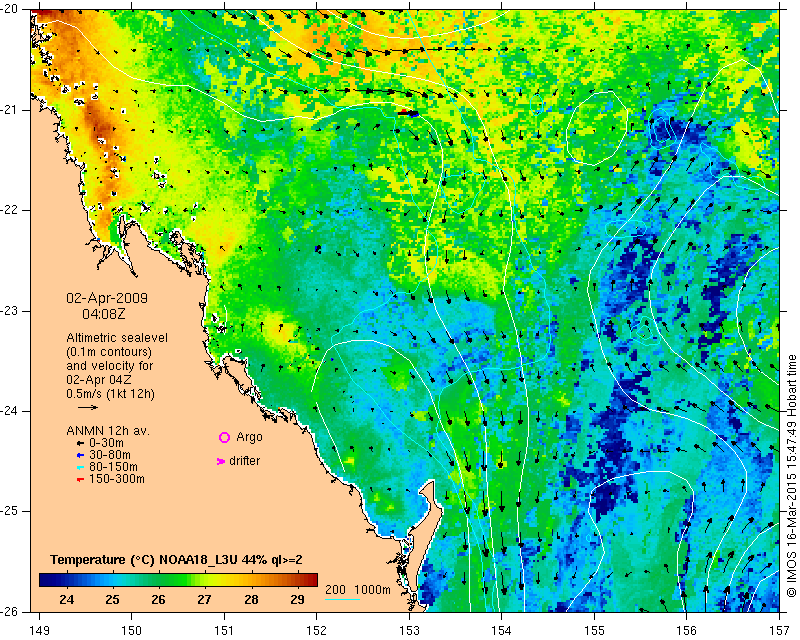Click the latitude axis label -24
This screenshot has height=640, width=800.
tap(8, 411)
